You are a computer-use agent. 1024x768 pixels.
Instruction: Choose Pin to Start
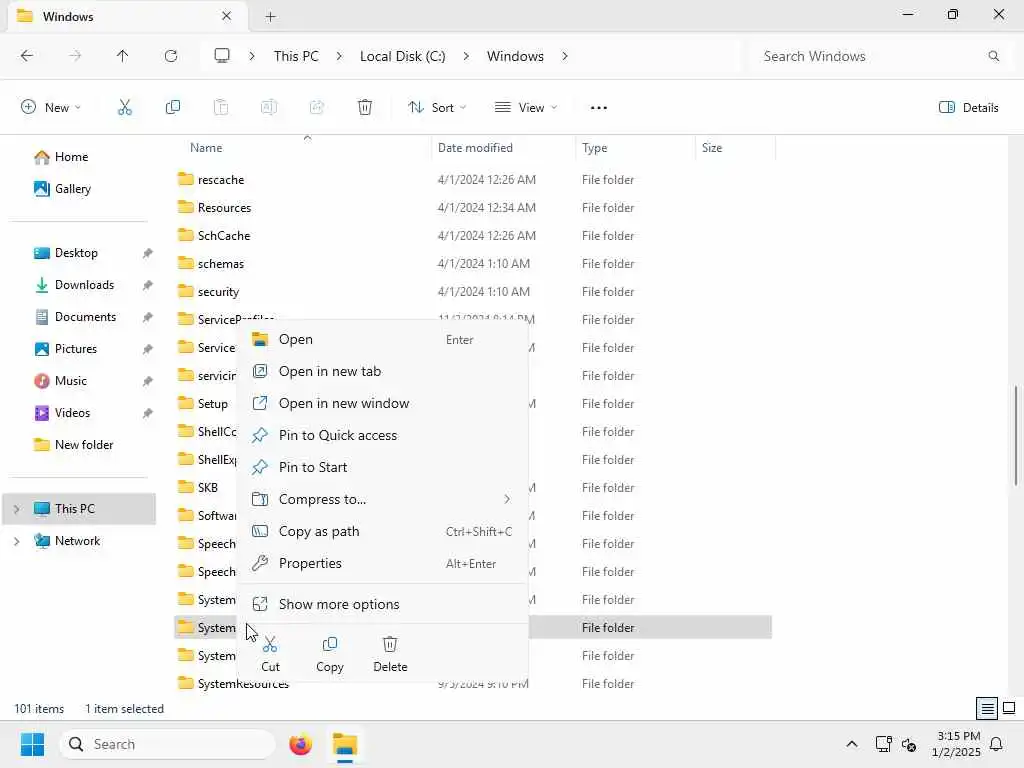383,468
